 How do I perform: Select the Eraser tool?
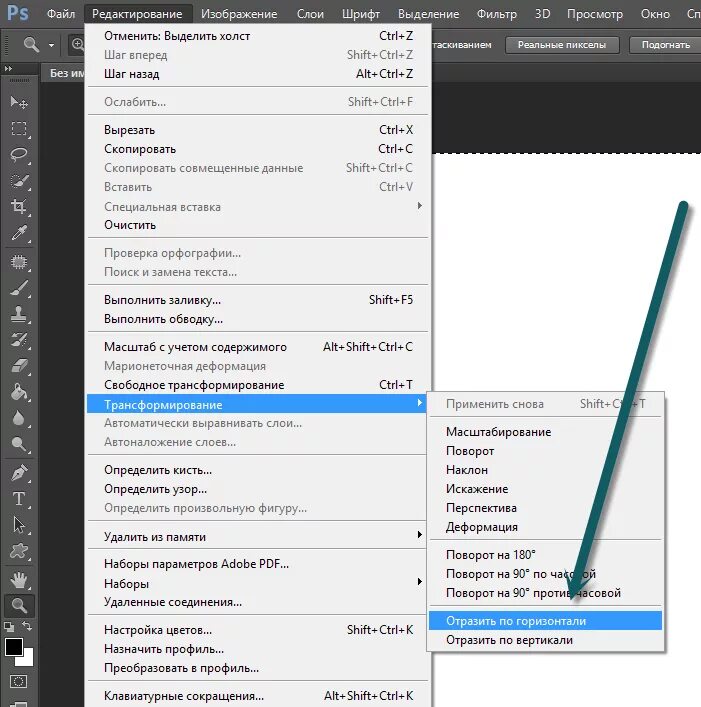click(x=18, y=366)
